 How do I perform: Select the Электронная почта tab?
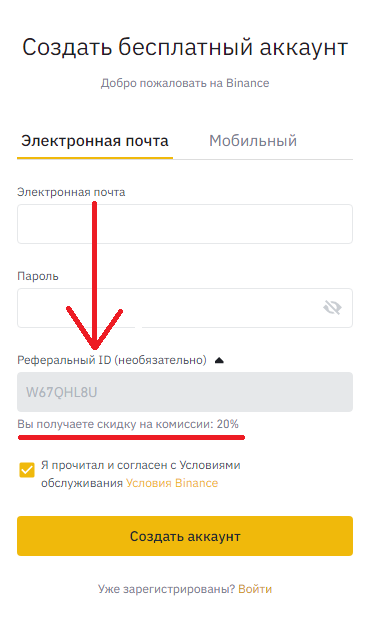tap(95, 141)
